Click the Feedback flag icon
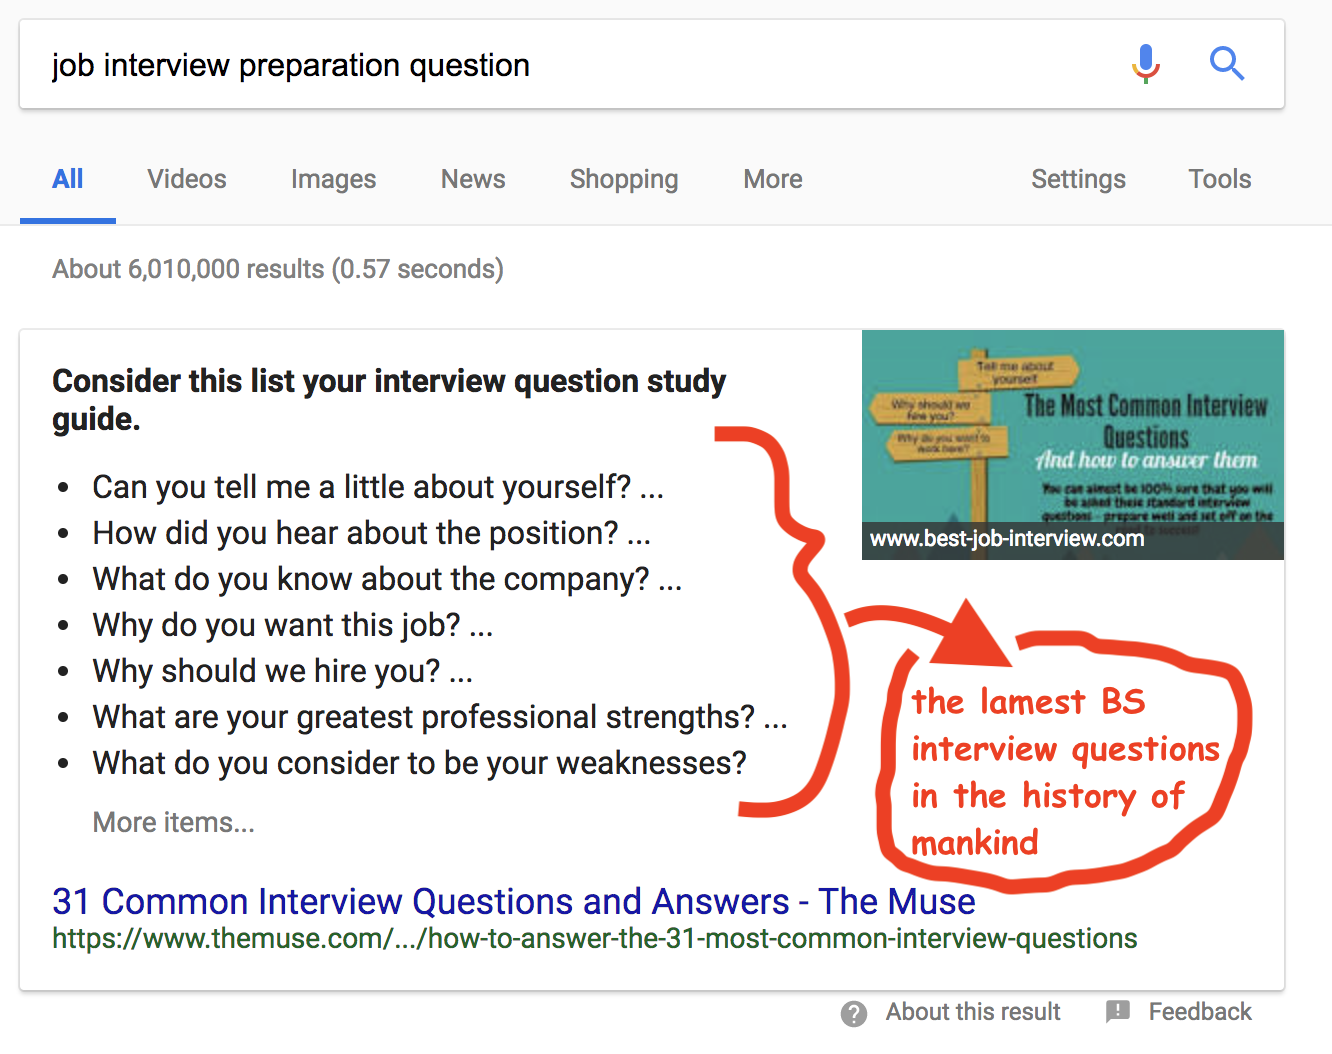Screen dimensions: 1332x1054 point(1118,1012)
